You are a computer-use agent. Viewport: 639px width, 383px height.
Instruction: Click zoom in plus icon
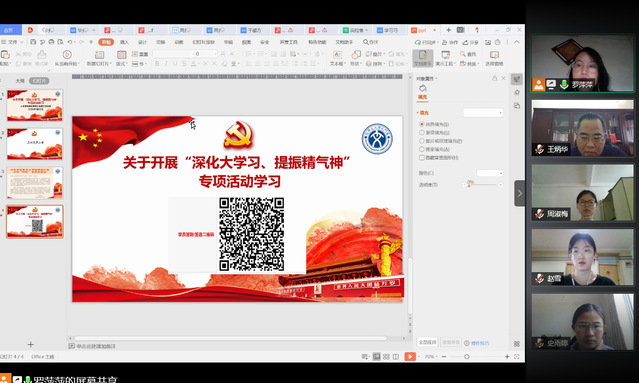click(x=507, y=357)
